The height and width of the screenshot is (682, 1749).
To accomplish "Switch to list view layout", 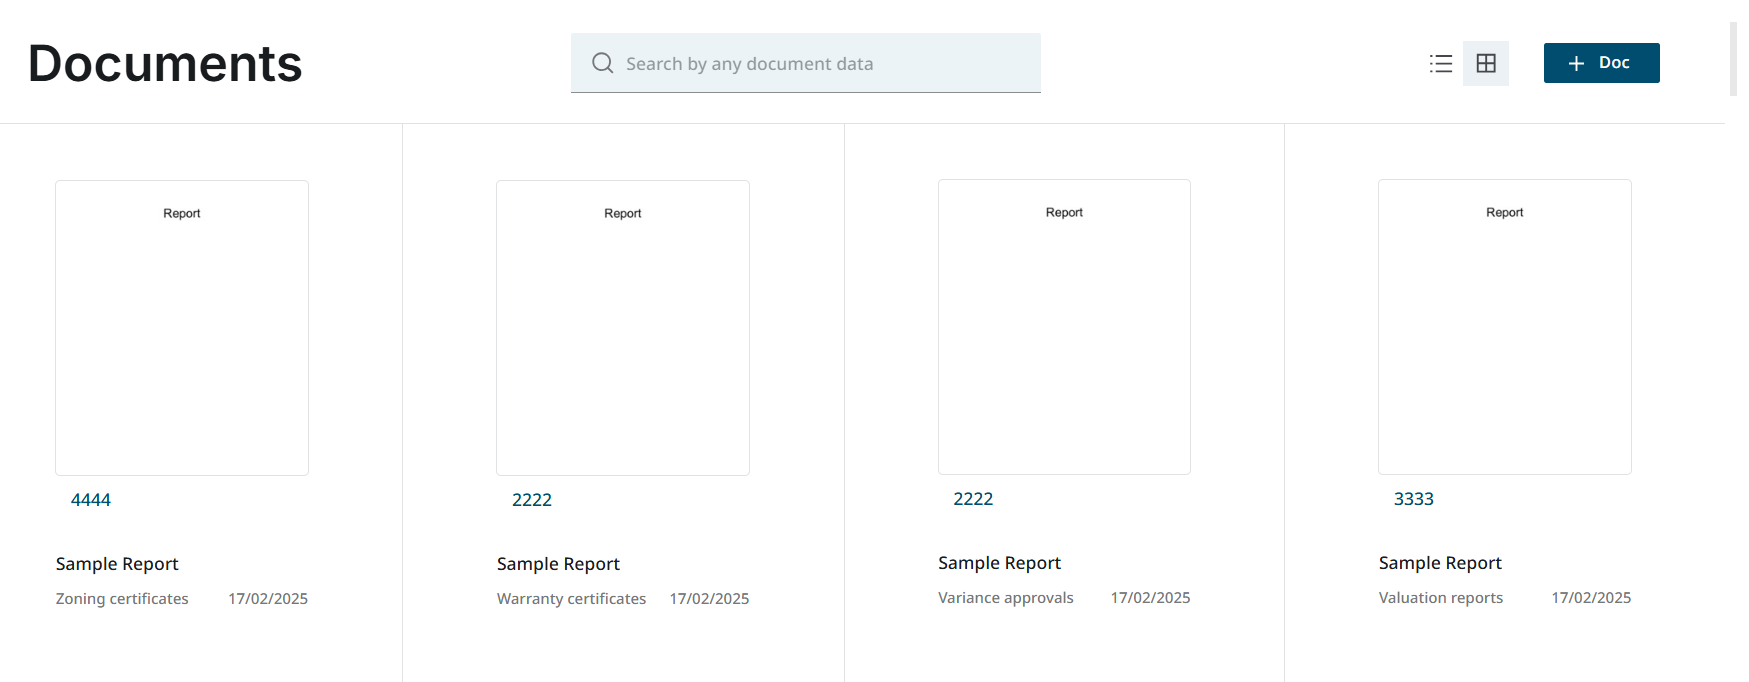I will point(1440,64).
